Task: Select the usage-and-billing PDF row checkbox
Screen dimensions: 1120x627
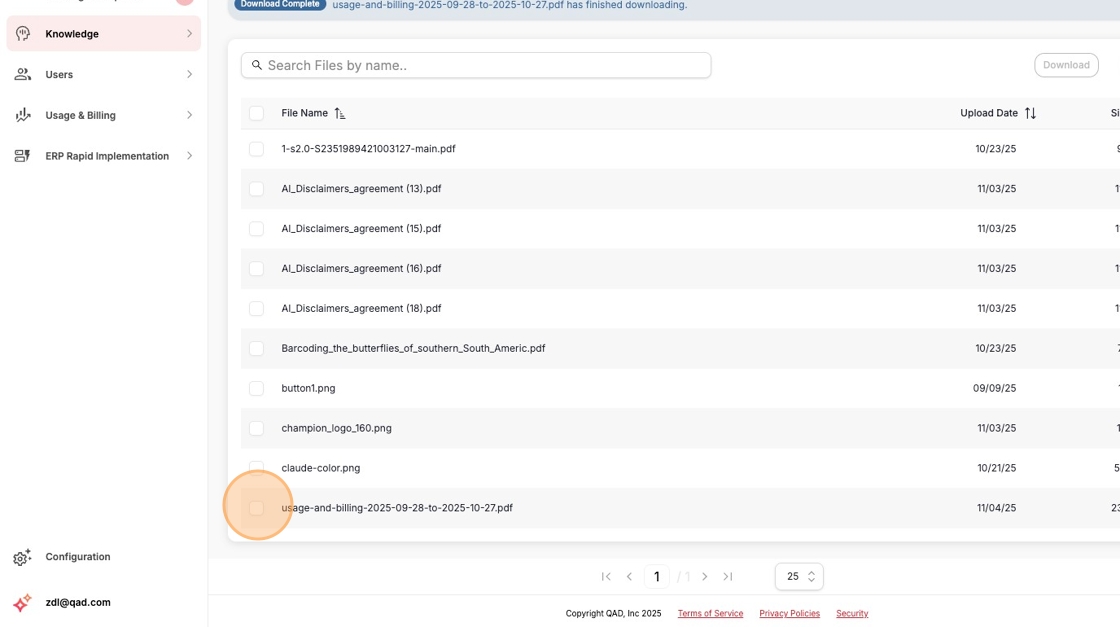Action: 257,507
